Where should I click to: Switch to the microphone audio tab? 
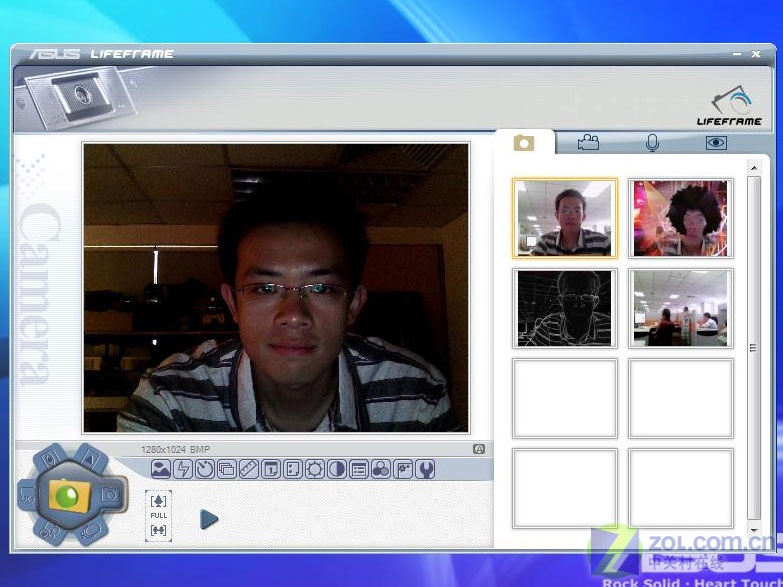click(652, 143)
